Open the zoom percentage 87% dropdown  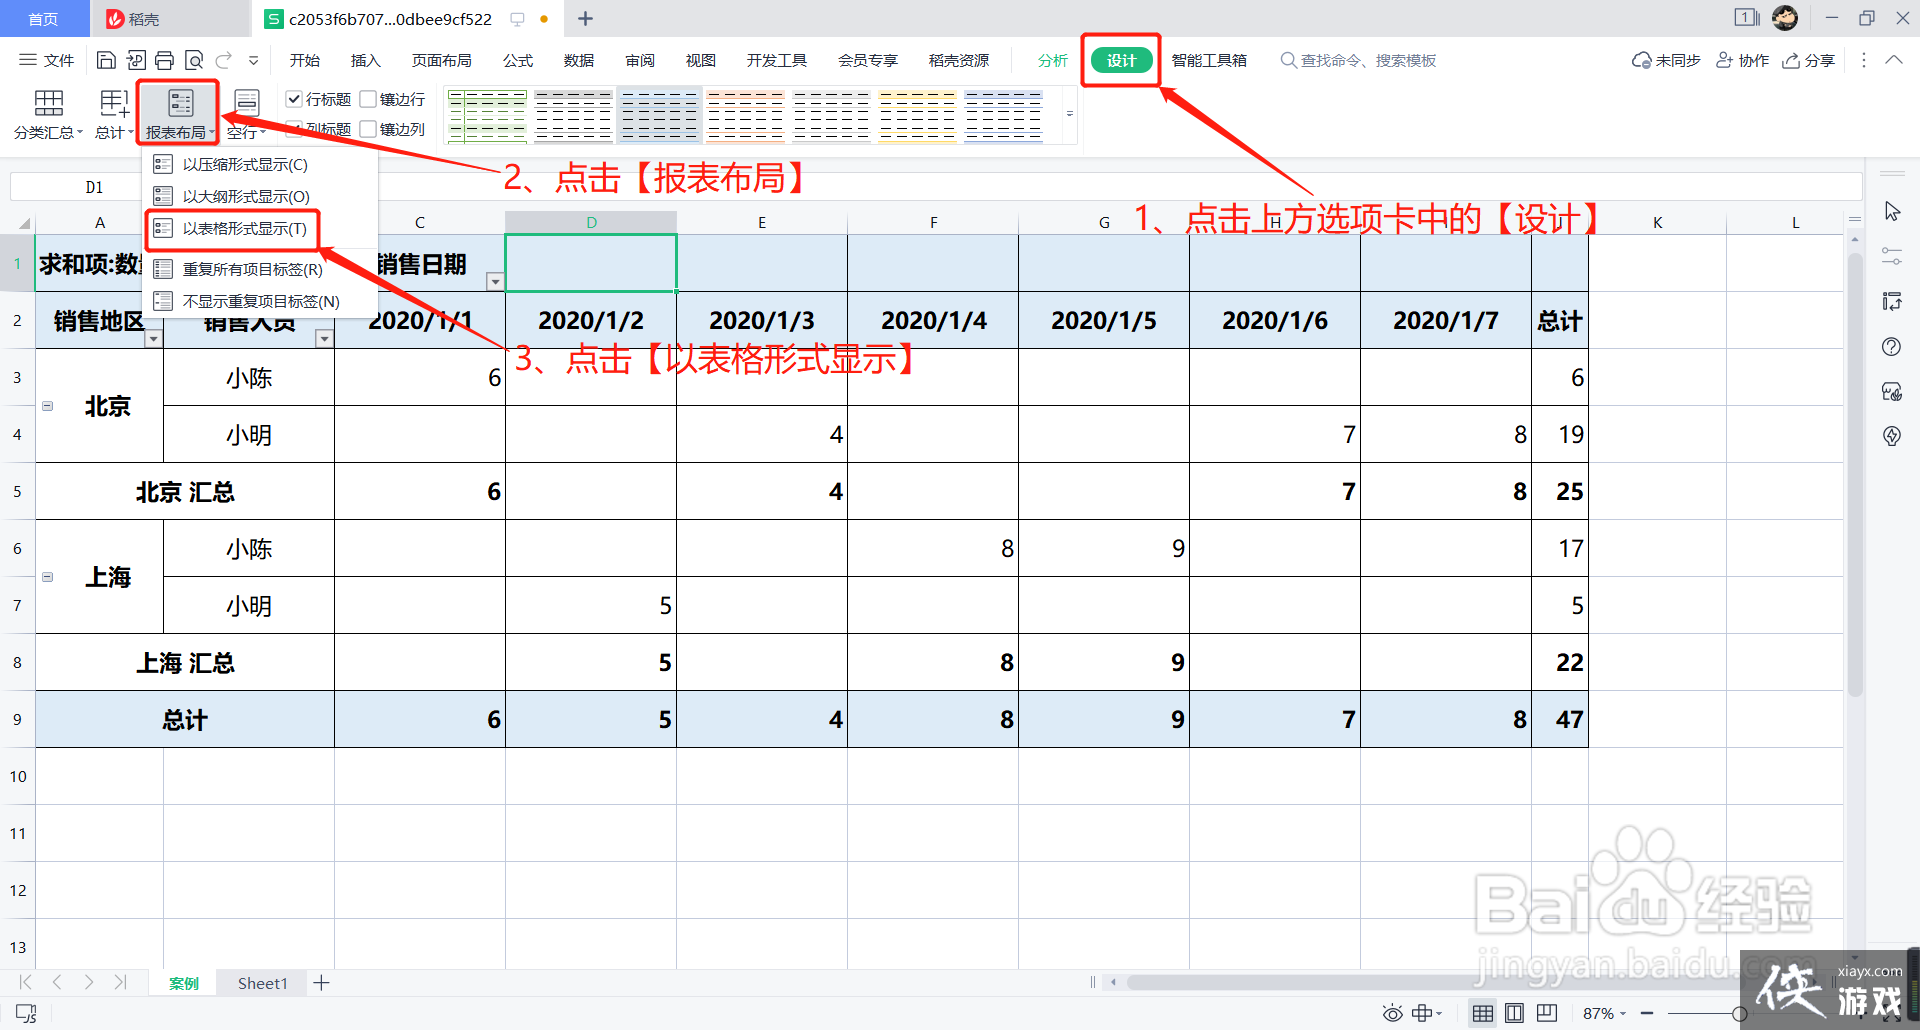click(1604, 1013)
